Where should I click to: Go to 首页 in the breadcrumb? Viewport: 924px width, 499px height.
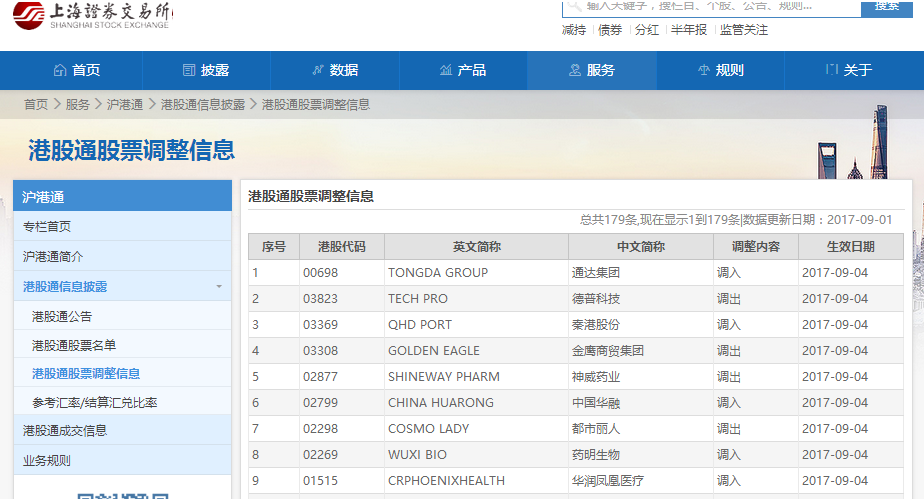tap(36, 105)
